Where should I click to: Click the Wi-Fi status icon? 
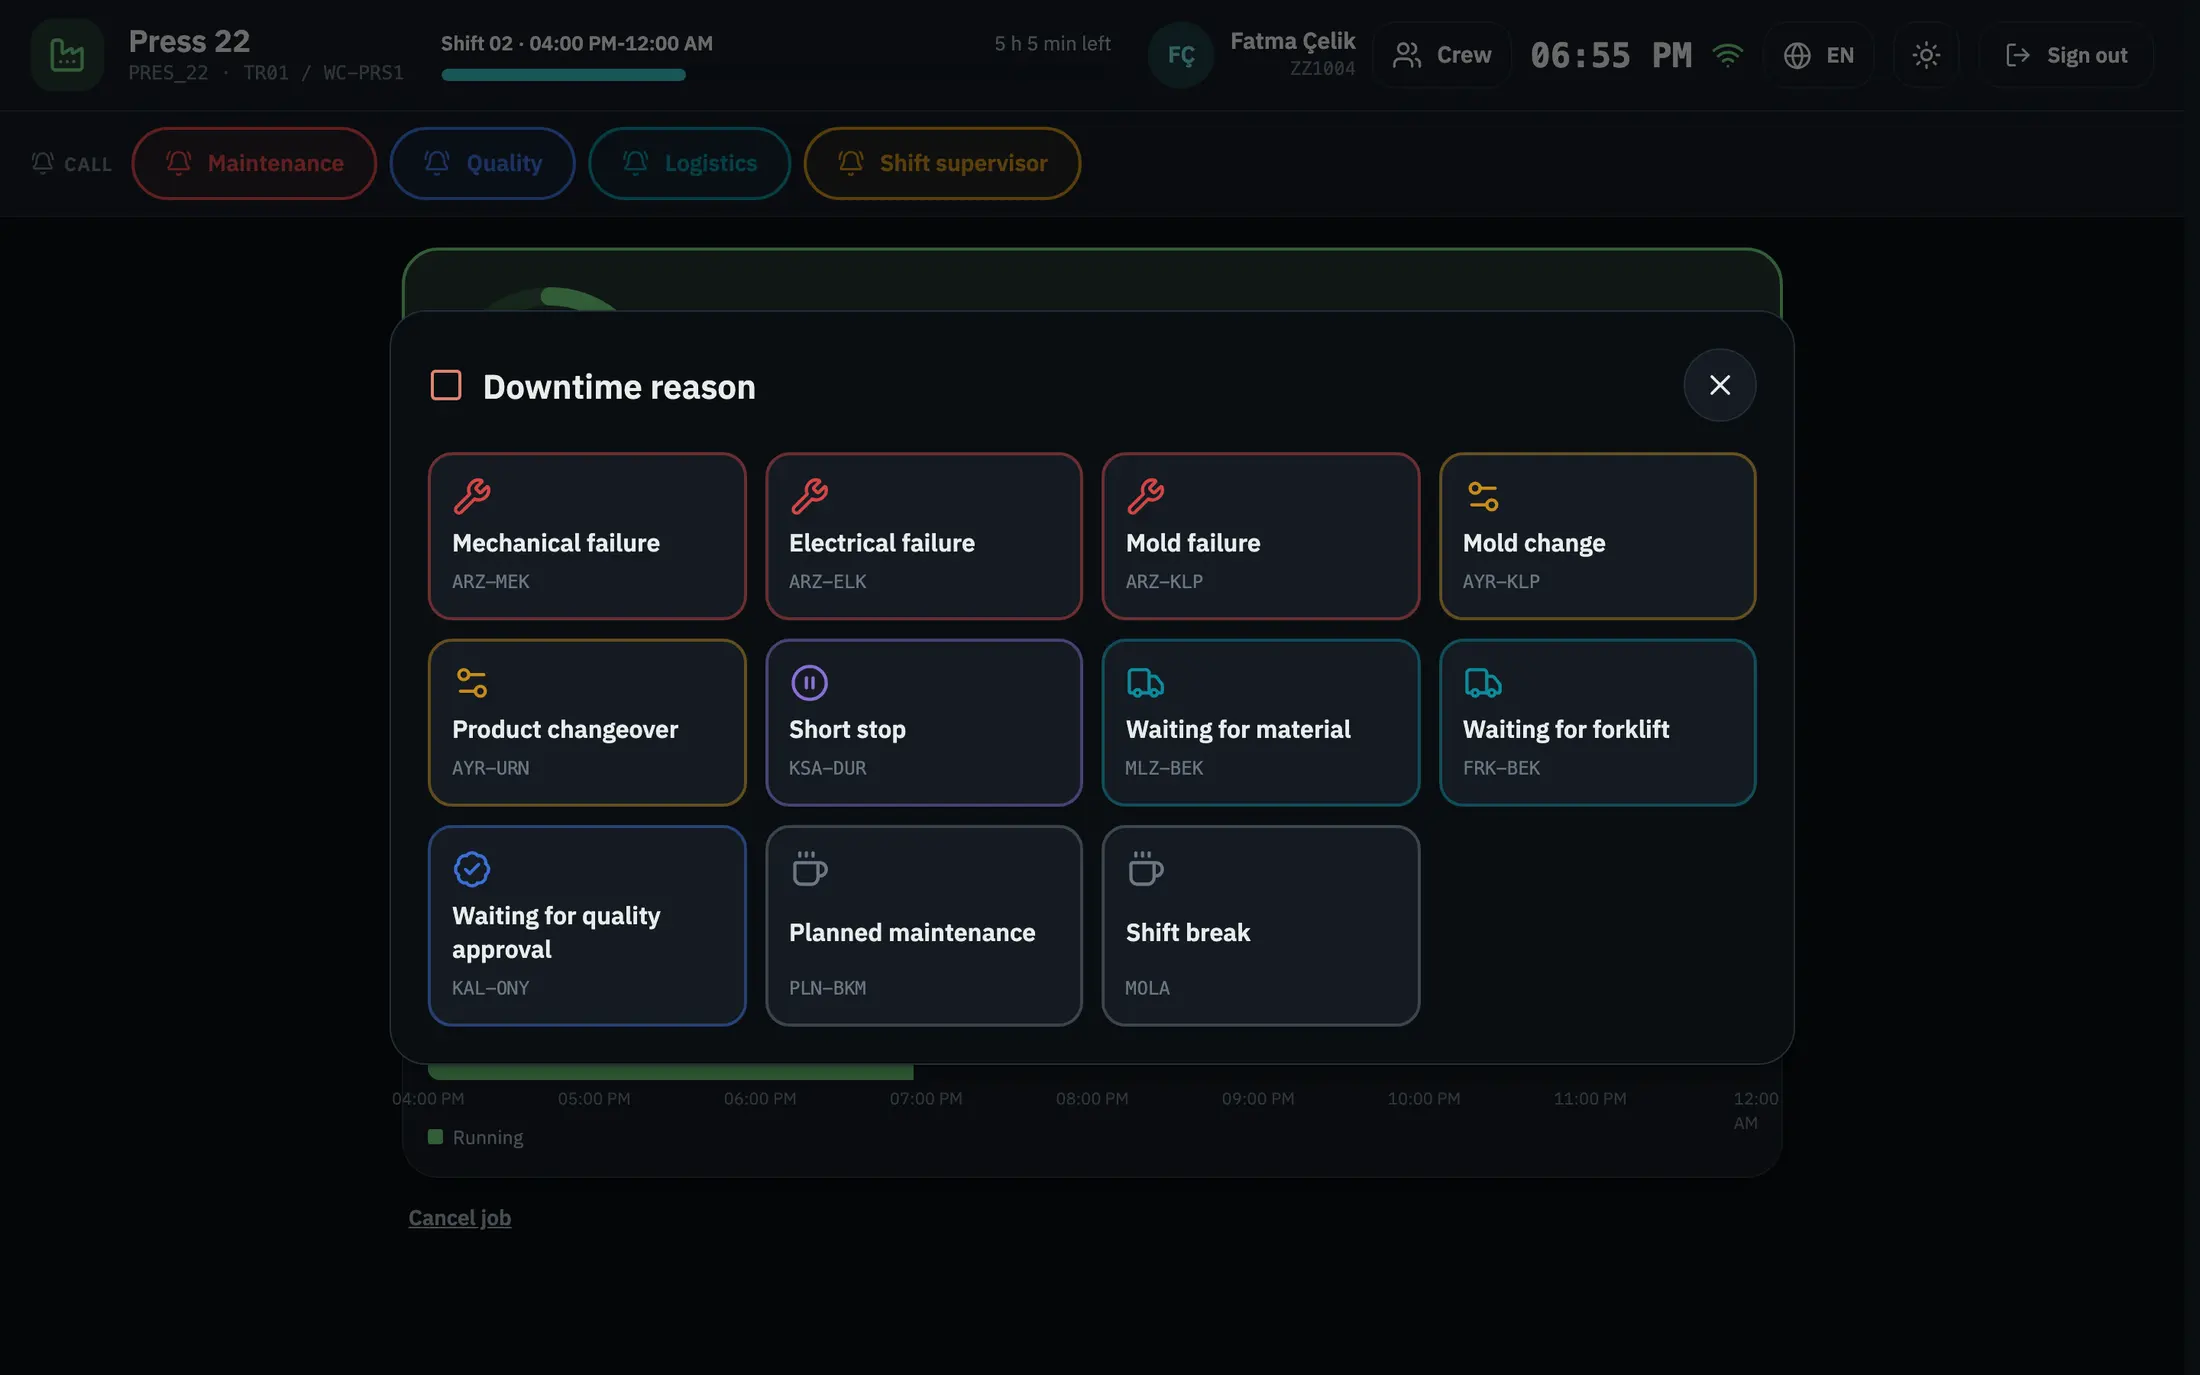click(x=1727, y=55)
